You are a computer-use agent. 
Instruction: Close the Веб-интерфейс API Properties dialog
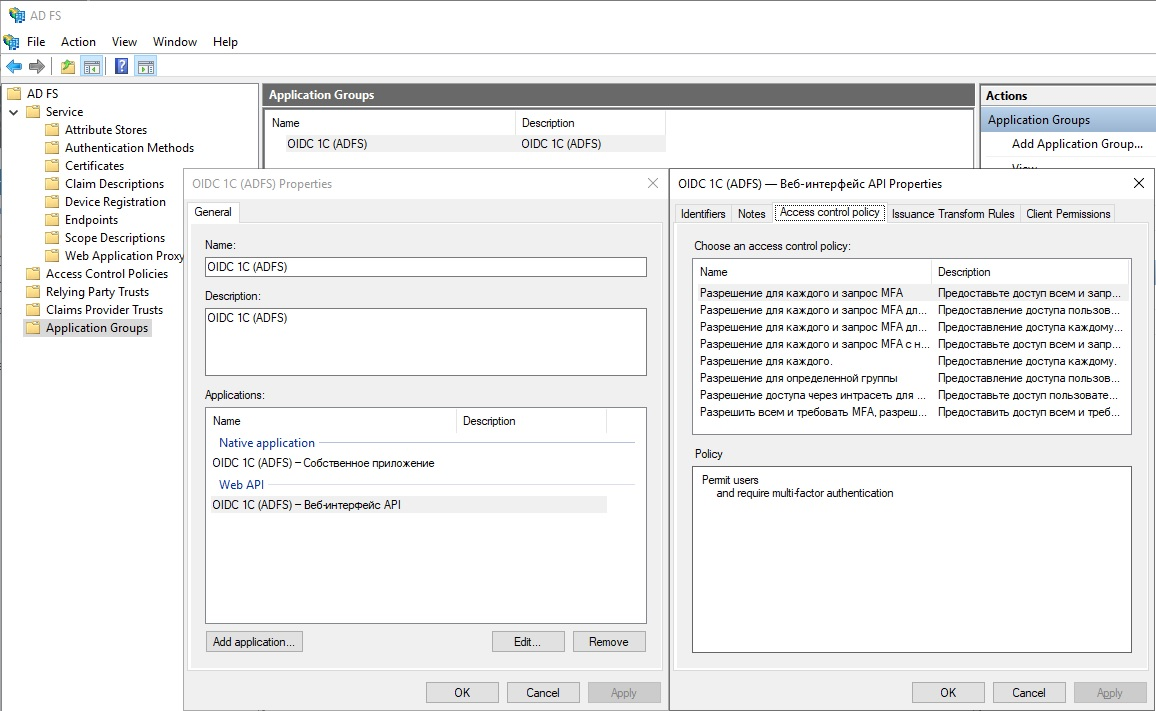[1138, 183]
